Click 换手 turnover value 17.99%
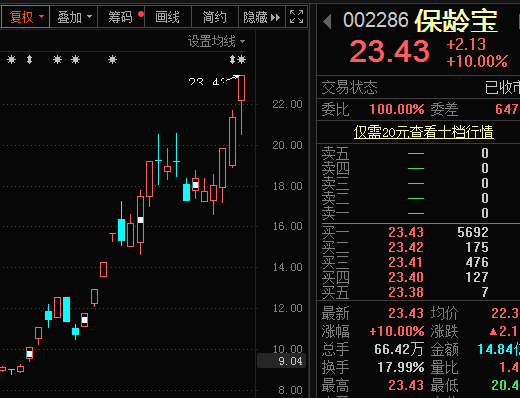This screenshot has height=398, width=520. click(x=401, y=367)
